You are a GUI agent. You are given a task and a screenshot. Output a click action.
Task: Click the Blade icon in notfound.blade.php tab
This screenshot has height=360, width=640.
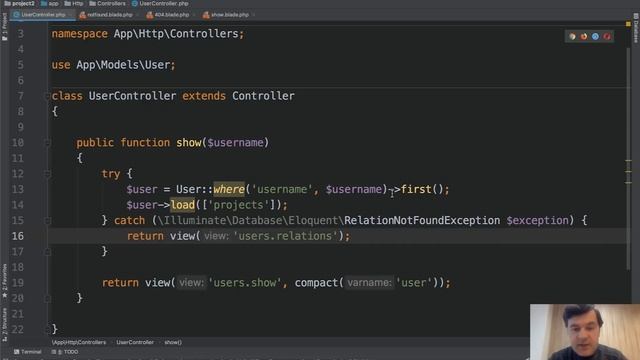point(83,15)
